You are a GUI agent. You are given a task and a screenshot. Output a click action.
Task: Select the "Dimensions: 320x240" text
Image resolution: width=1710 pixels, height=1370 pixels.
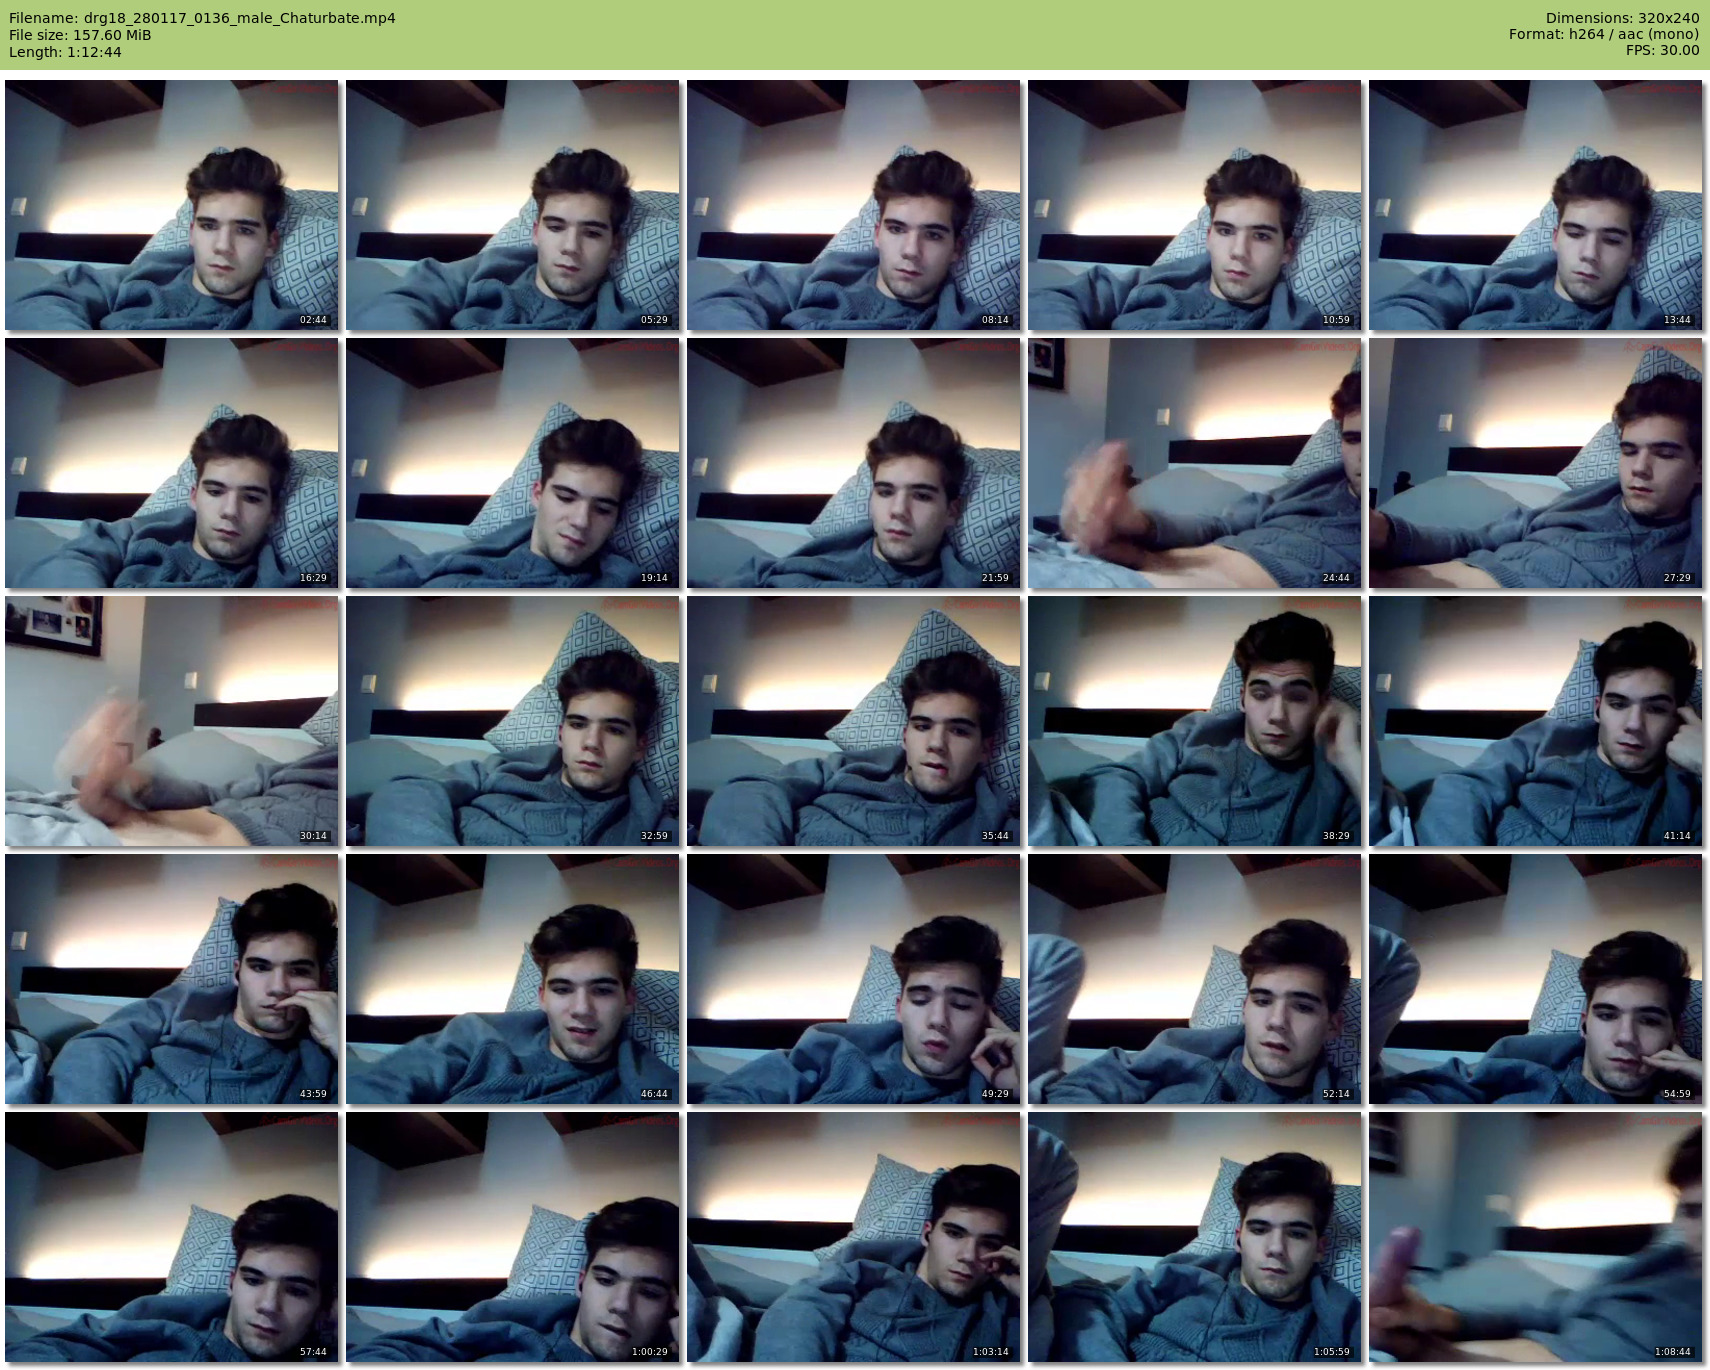(1622, 18)
